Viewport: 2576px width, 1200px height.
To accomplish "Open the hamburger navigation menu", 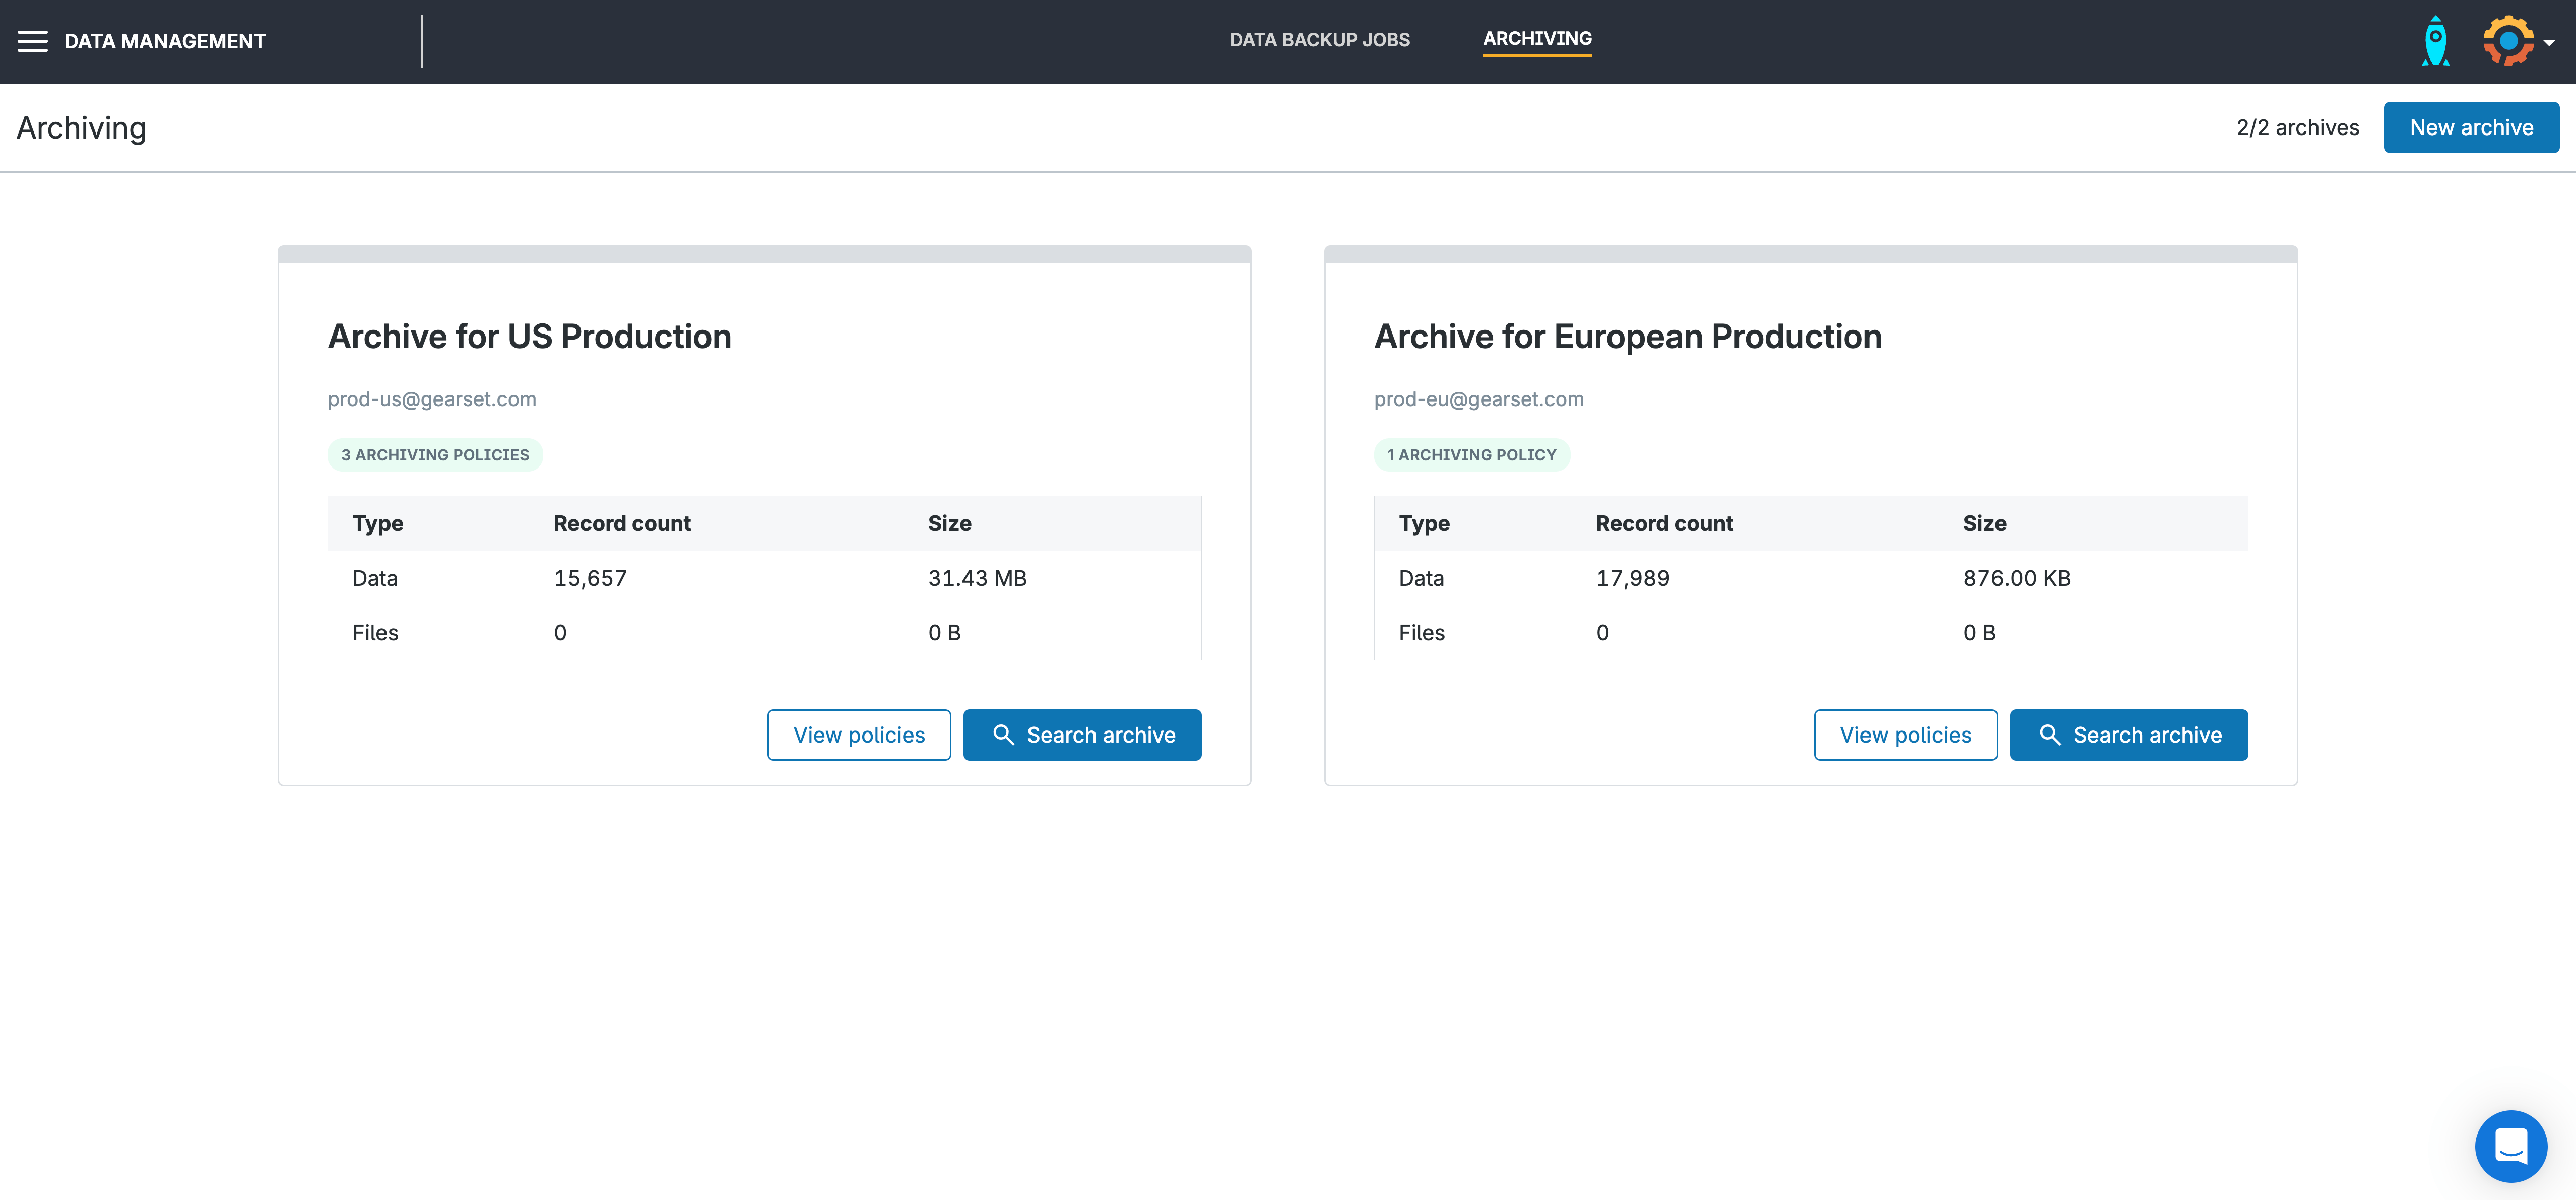I will [x=32, y=41].
